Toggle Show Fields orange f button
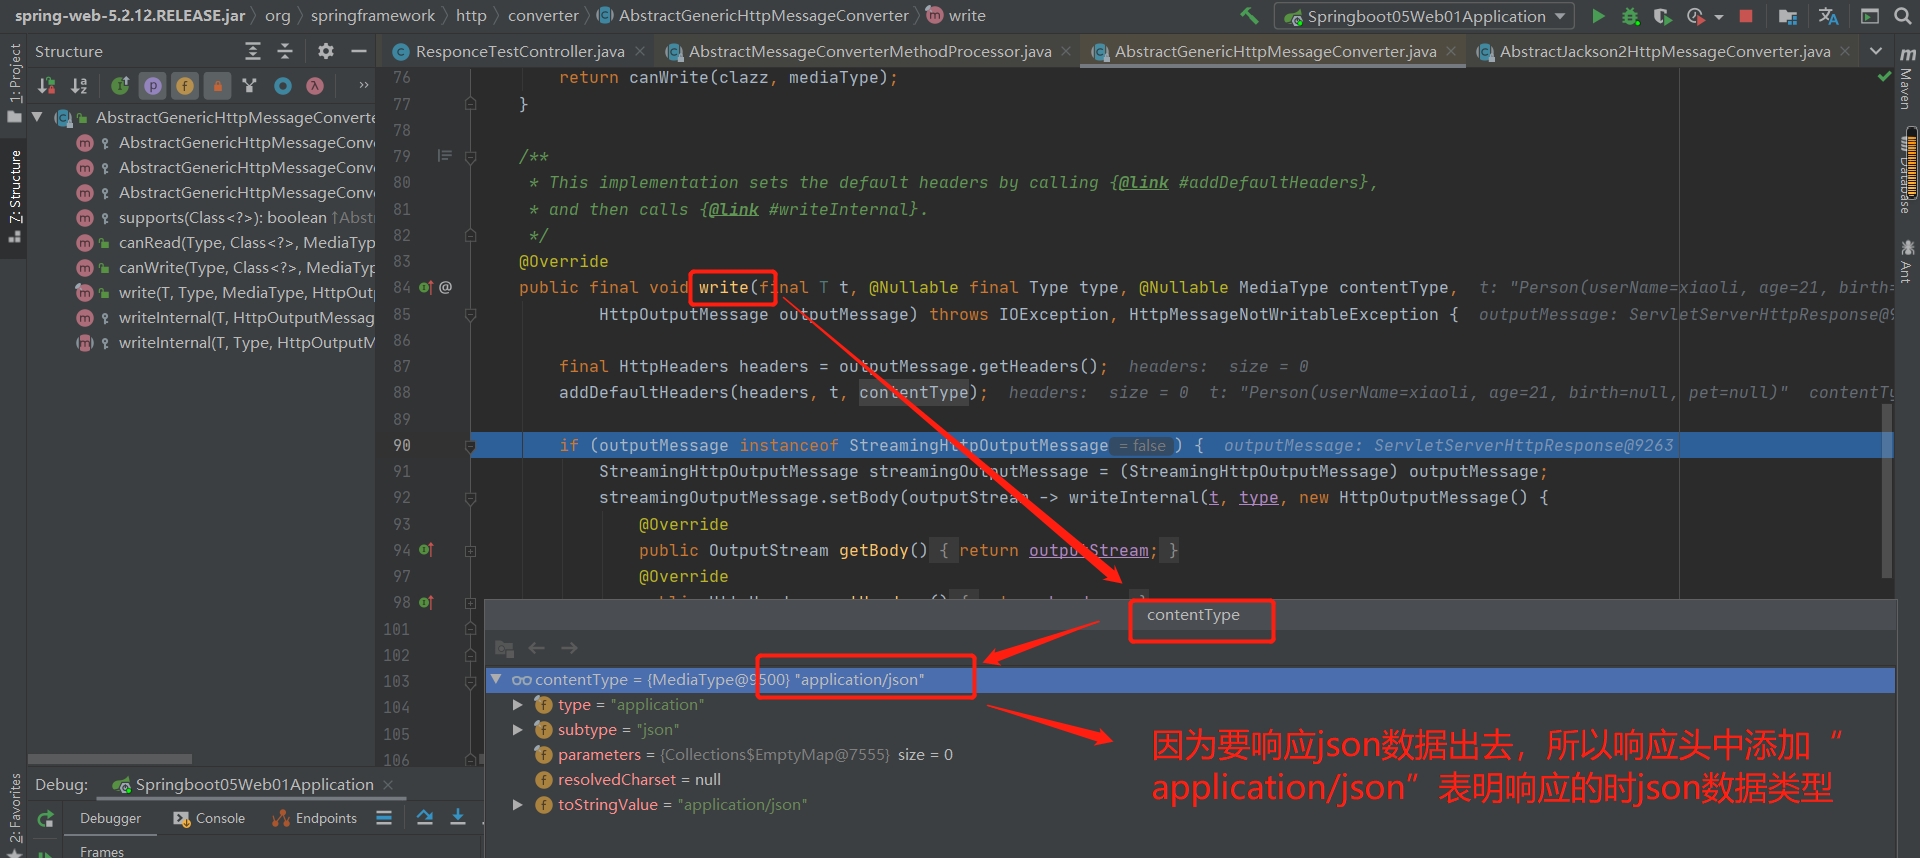Screen dimensions: 1920x858 pos(185,86)
